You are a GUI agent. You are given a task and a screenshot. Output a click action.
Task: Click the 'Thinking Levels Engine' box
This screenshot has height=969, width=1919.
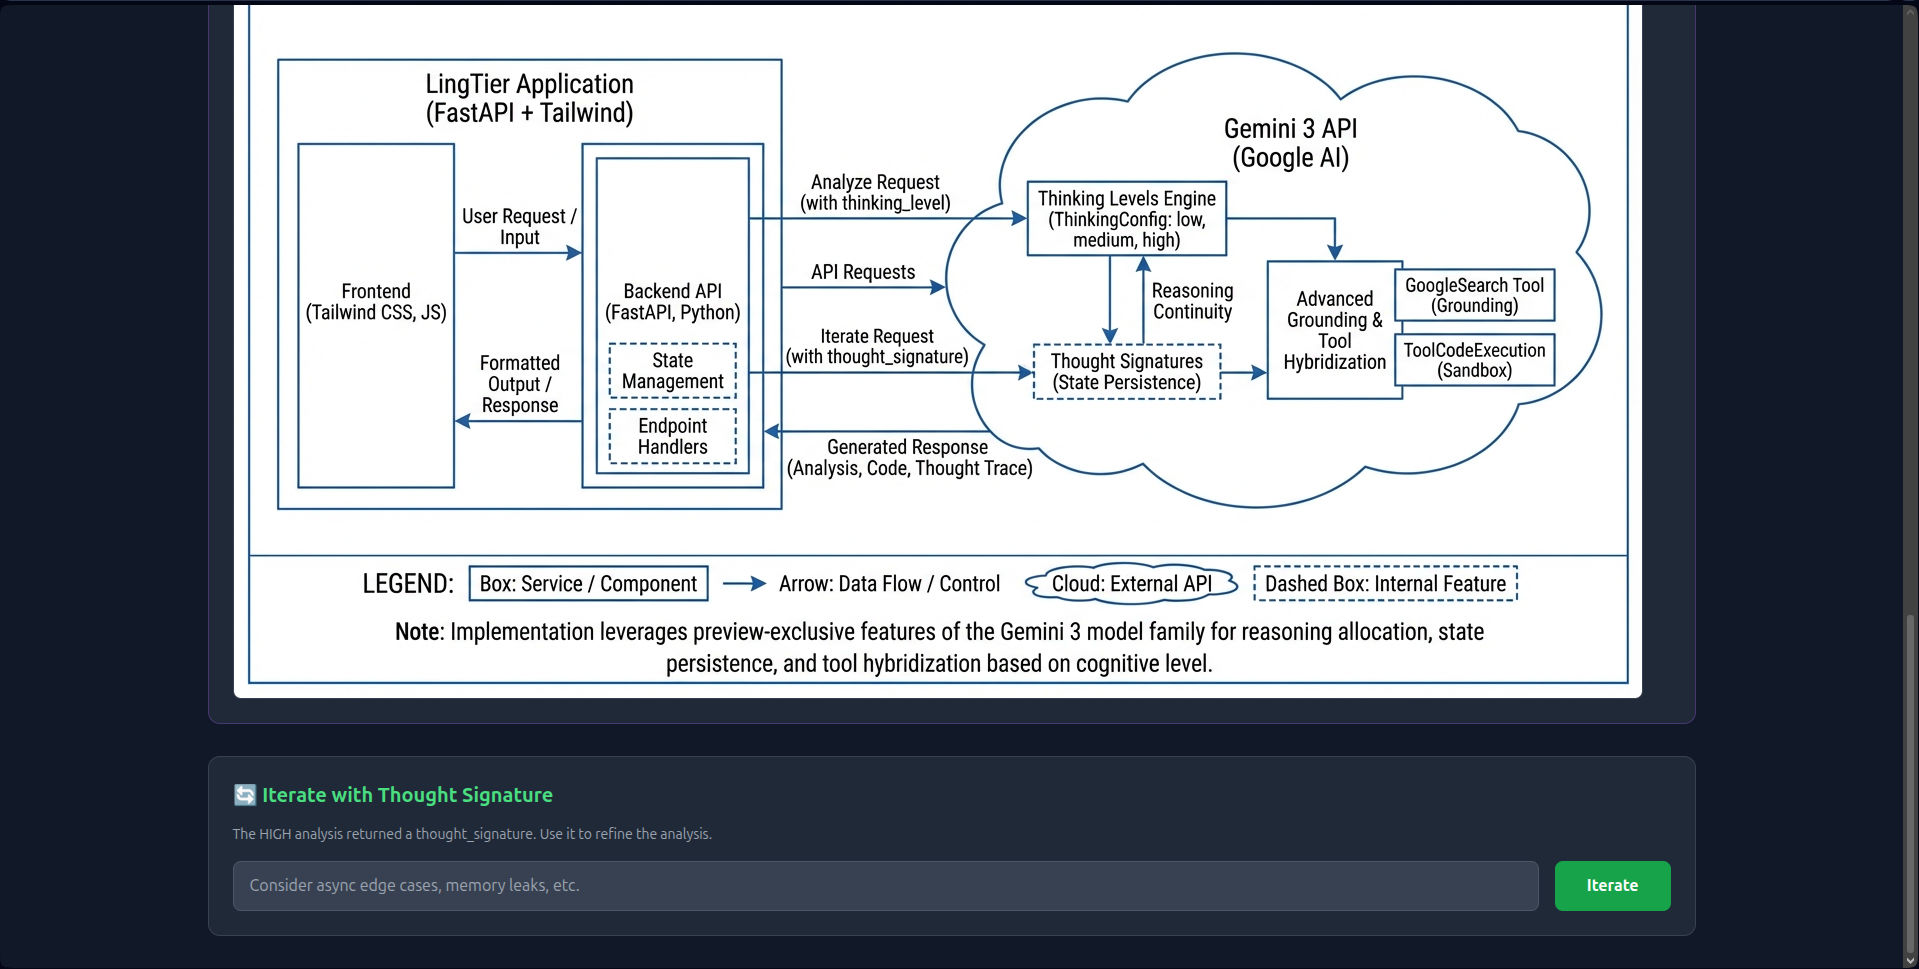pos(1127,219)
